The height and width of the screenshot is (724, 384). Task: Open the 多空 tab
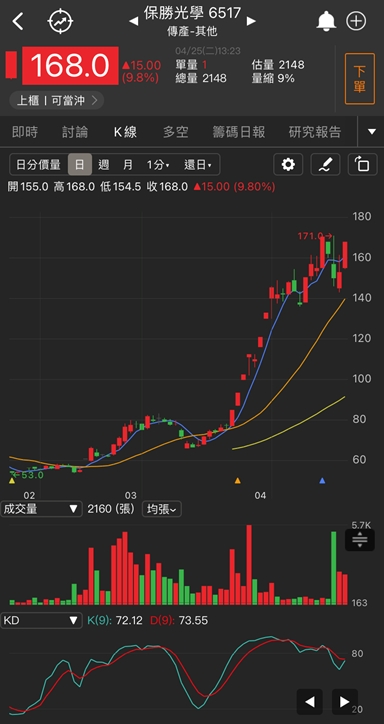(175, 132)
